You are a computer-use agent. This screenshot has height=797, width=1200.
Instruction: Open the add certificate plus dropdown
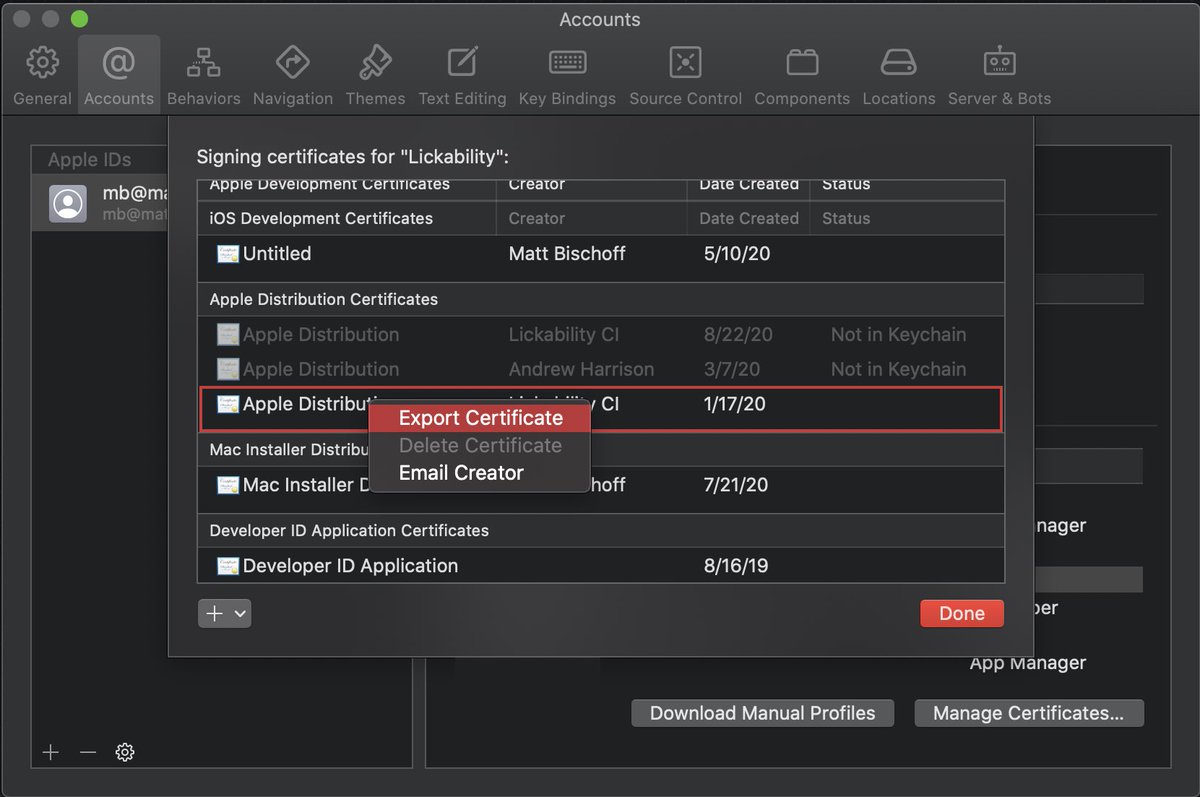click(x=225, y=614)
